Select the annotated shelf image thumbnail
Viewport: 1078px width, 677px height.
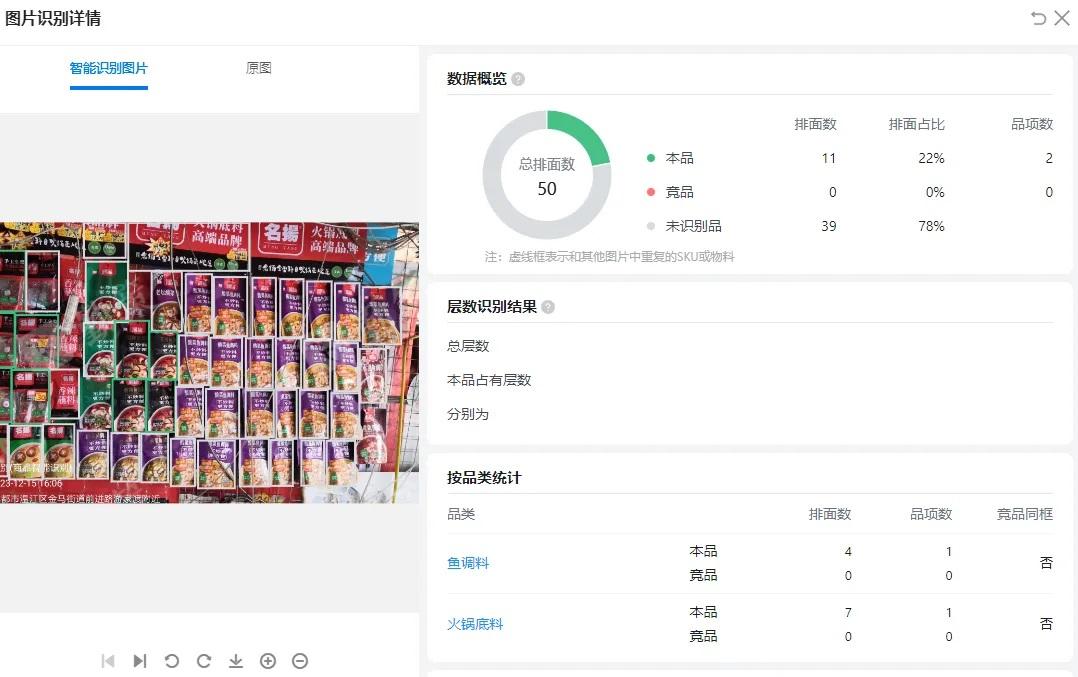point(210,360)
